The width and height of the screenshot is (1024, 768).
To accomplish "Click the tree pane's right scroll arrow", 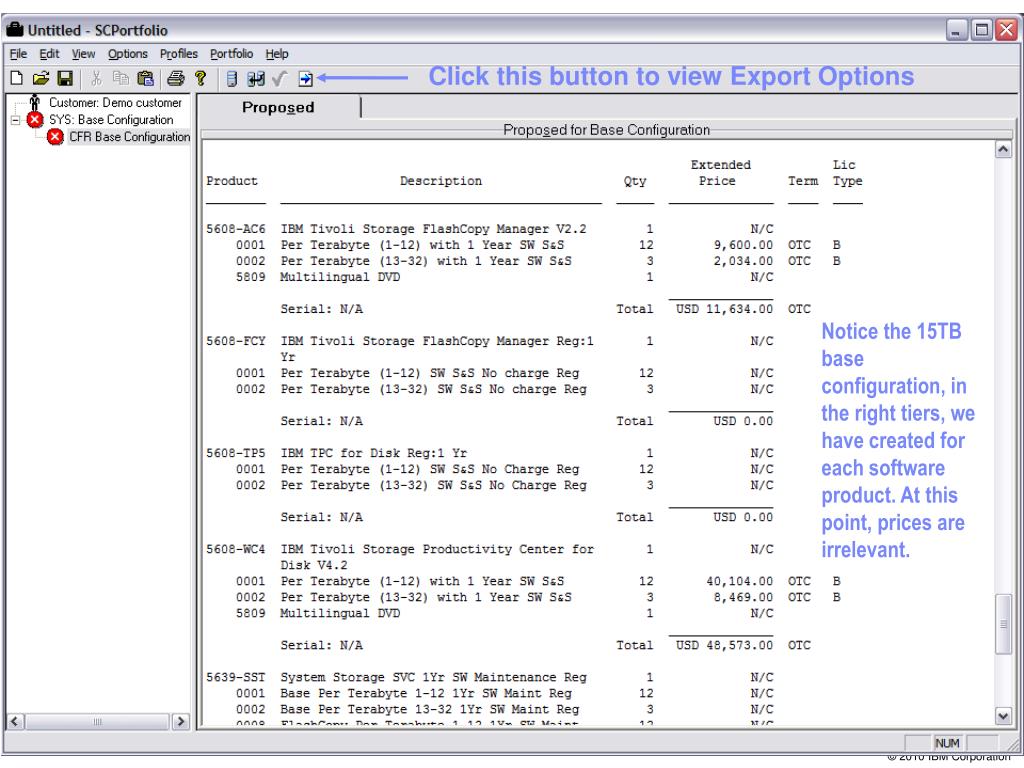I will point(180,722).
